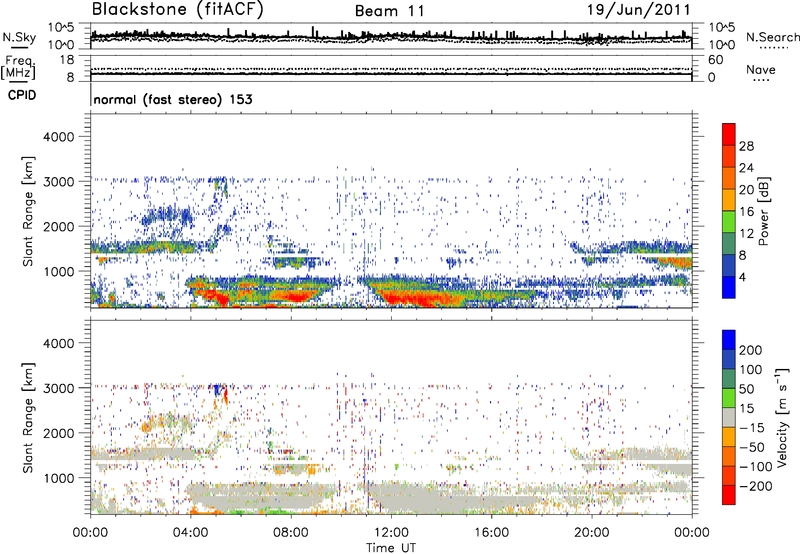Click the '08:00' time tick label
This screenshot has width=800, height=554.
(291, 533)
